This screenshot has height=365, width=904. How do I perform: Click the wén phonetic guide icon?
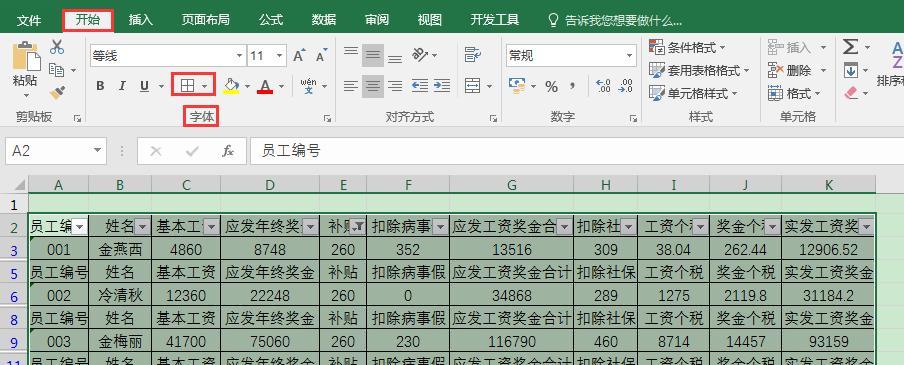(x=309, y=85)
